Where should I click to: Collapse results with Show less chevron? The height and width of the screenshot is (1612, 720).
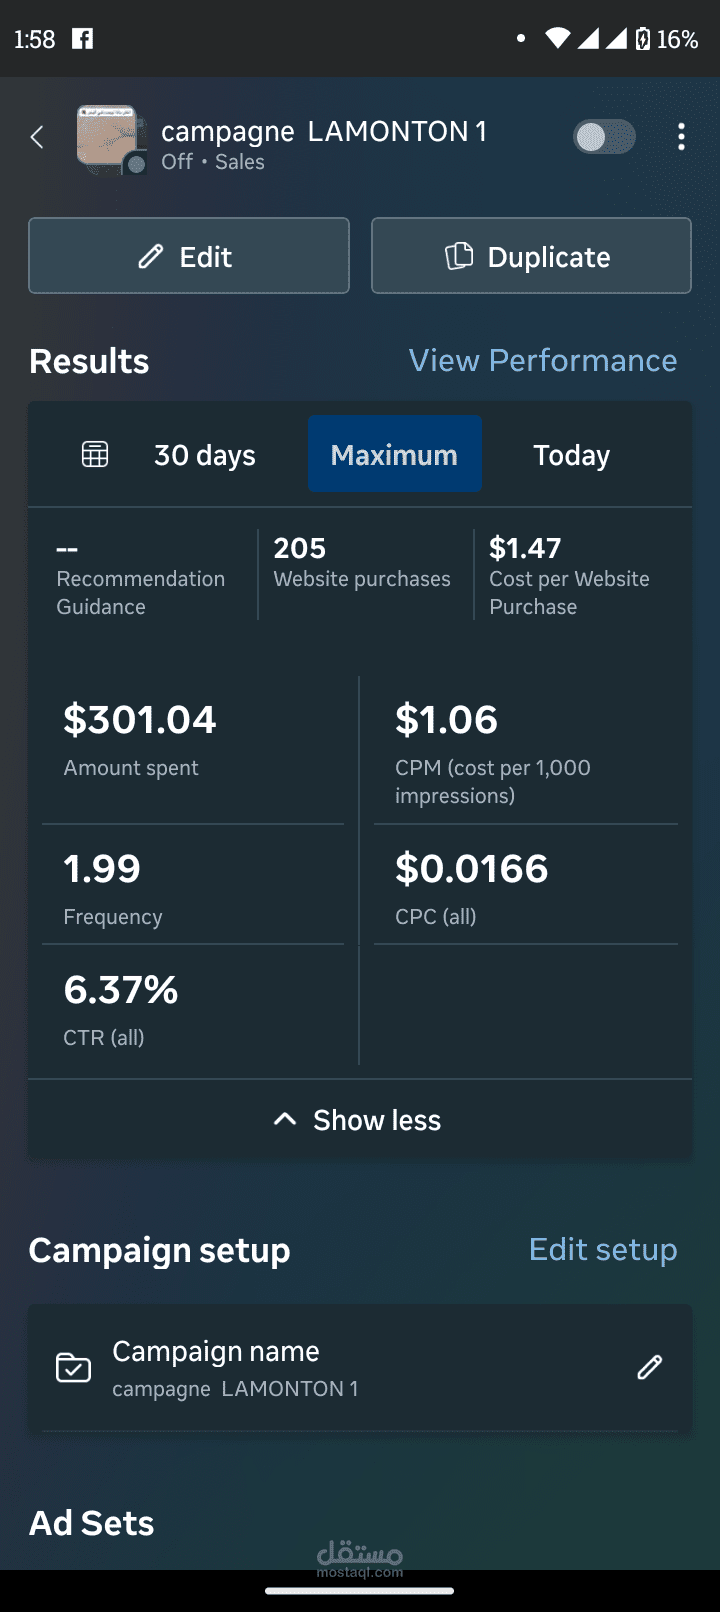285,1120
